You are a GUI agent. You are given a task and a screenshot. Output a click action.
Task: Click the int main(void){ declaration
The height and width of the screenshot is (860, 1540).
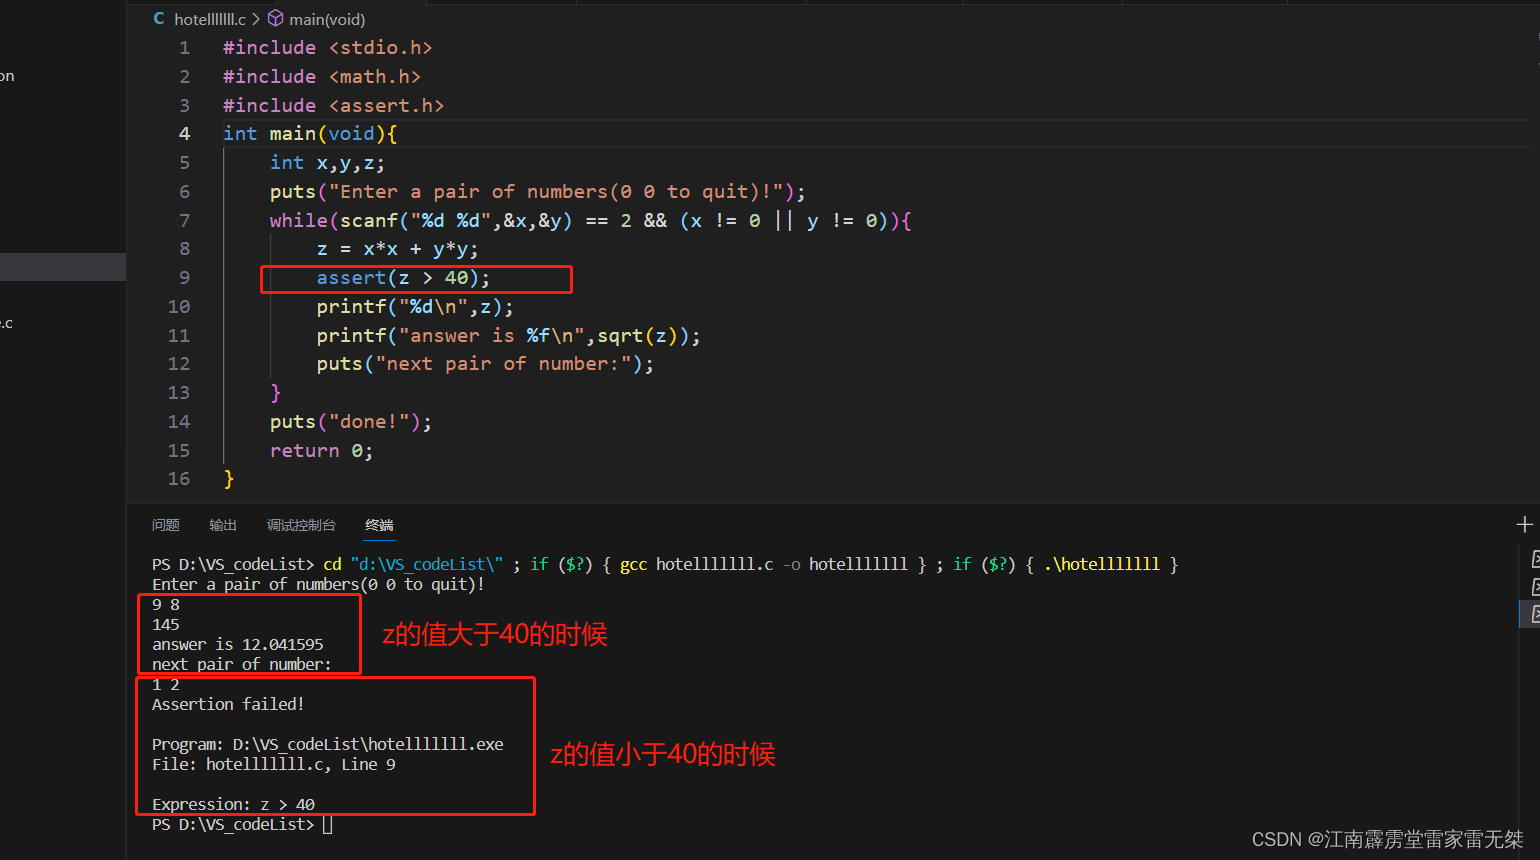310,134
